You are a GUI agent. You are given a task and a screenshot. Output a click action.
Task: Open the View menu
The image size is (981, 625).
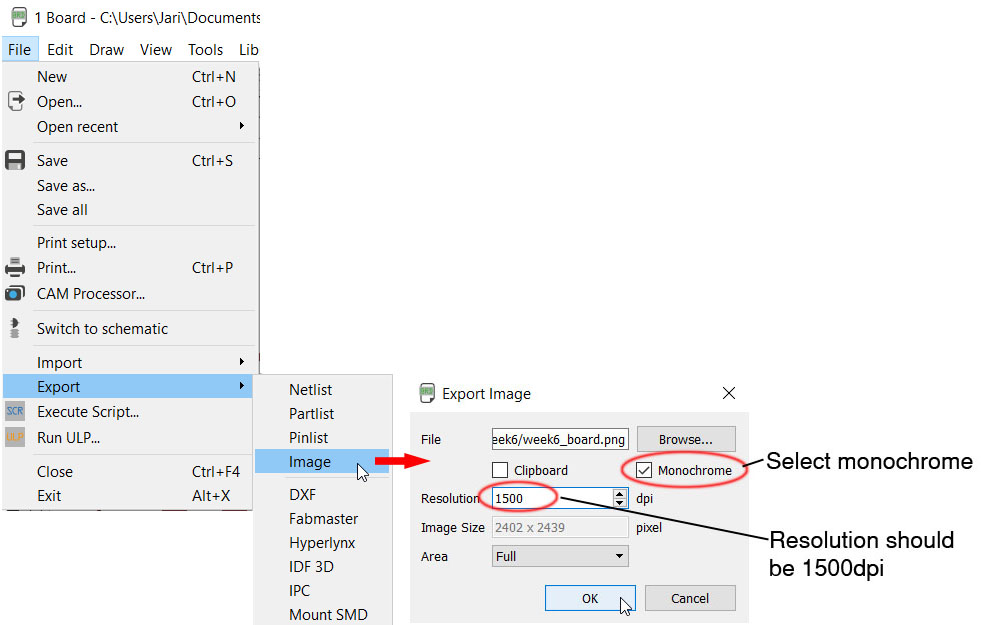coord(156,49)
